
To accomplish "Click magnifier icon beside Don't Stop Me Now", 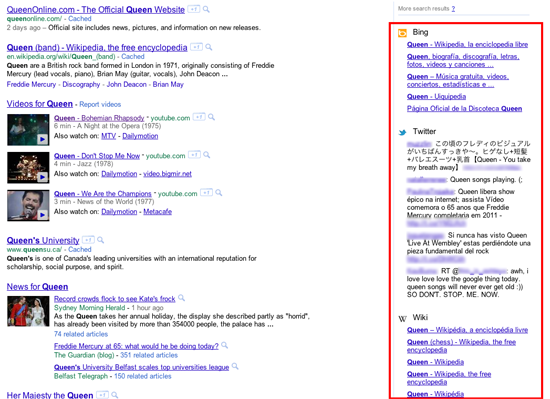I will [207, 155].
